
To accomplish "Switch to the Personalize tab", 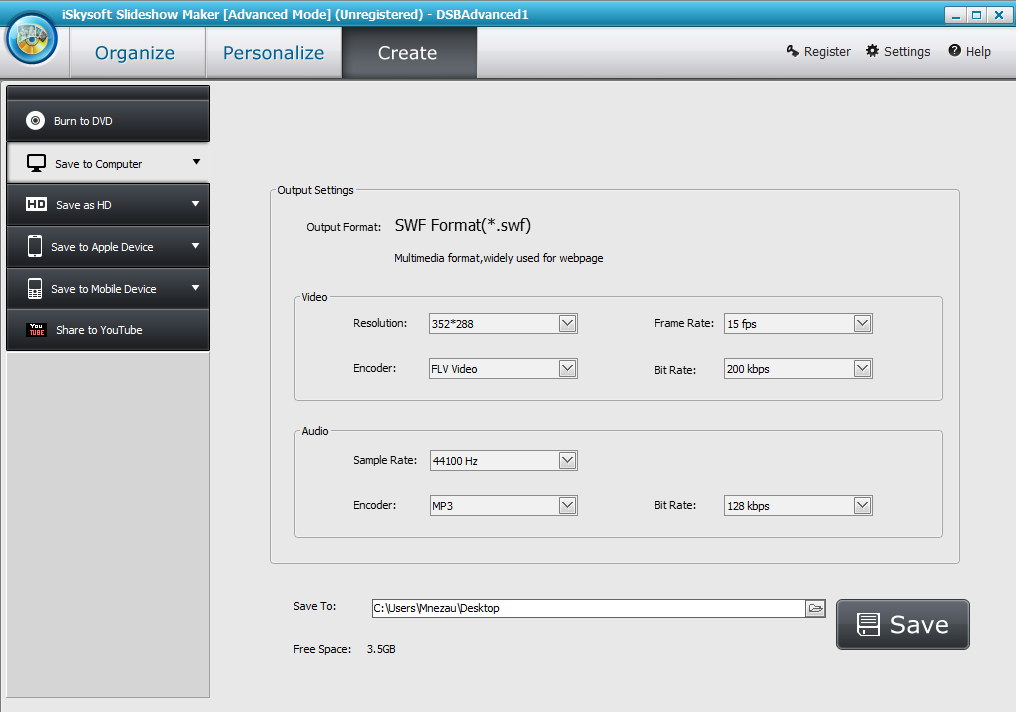I will click(272, 52).
